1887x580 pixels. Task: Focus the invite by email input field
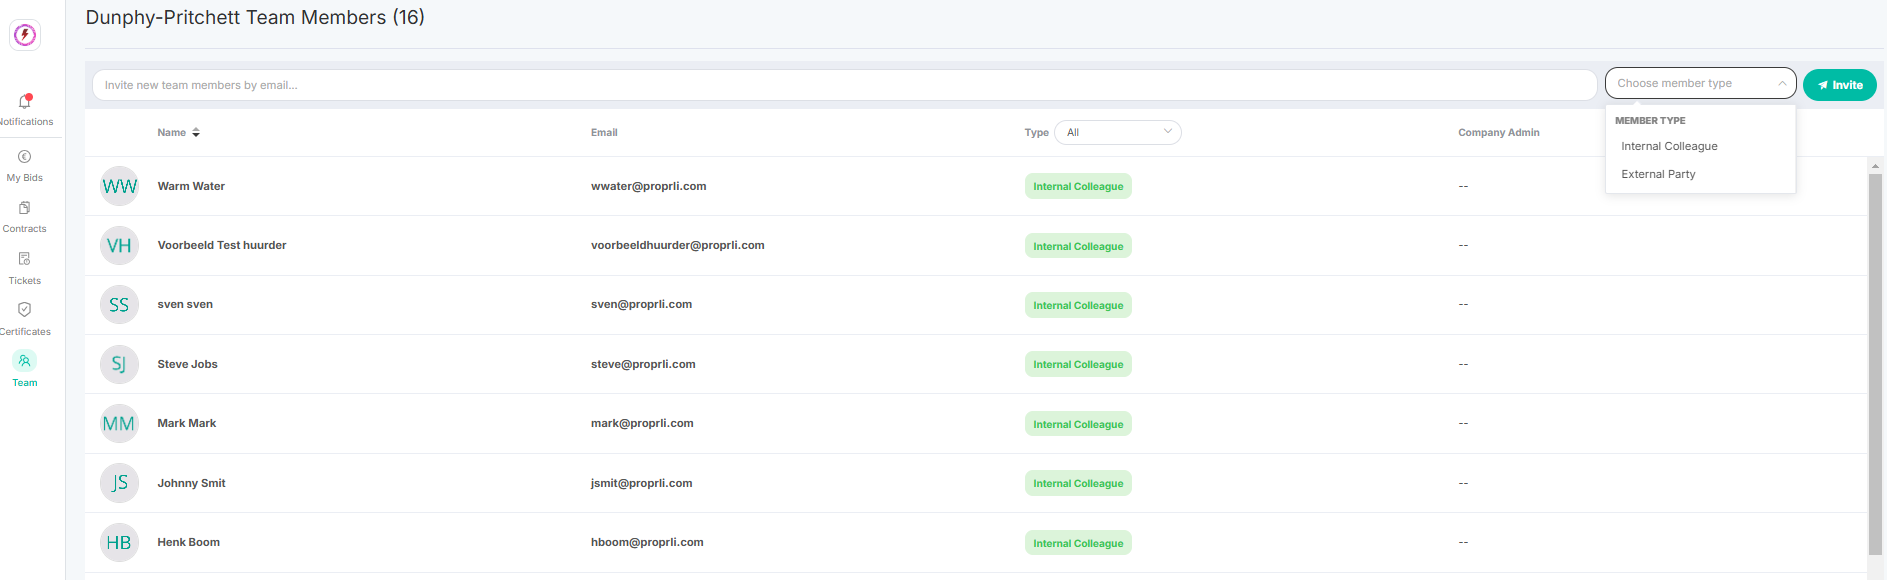point(844,85)
